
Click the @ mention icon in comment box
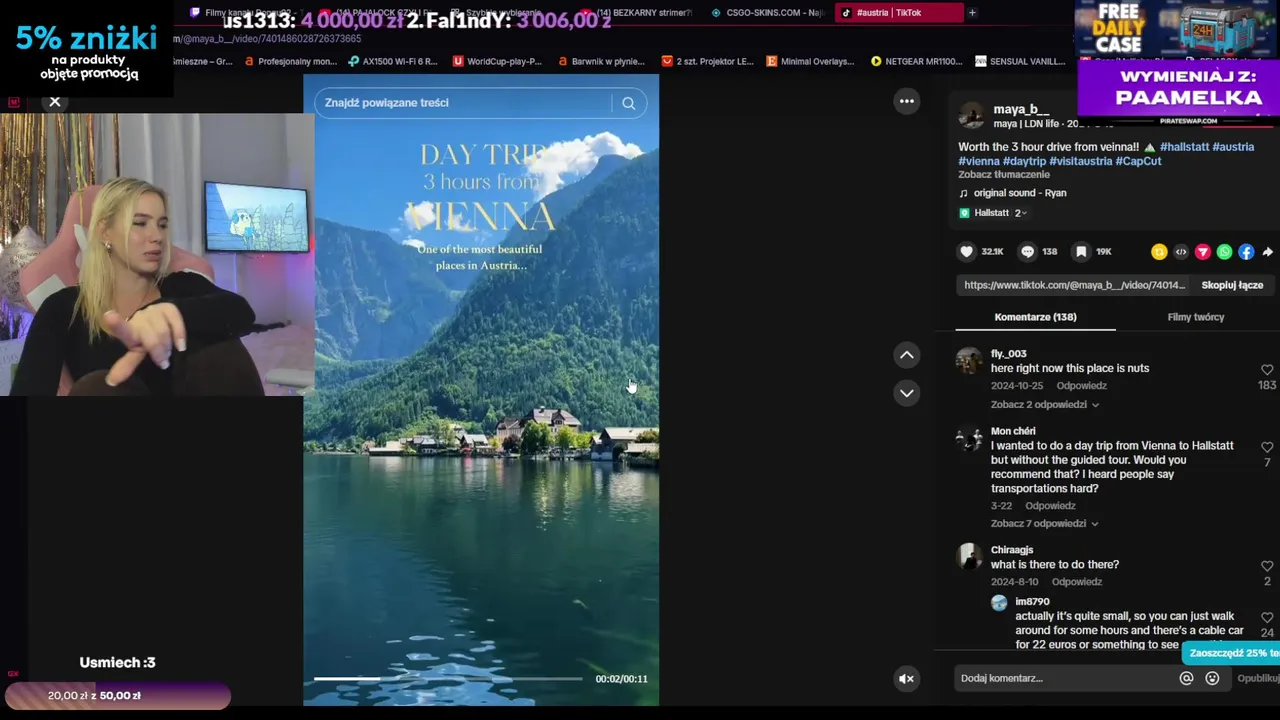(x=1186, y=678)
